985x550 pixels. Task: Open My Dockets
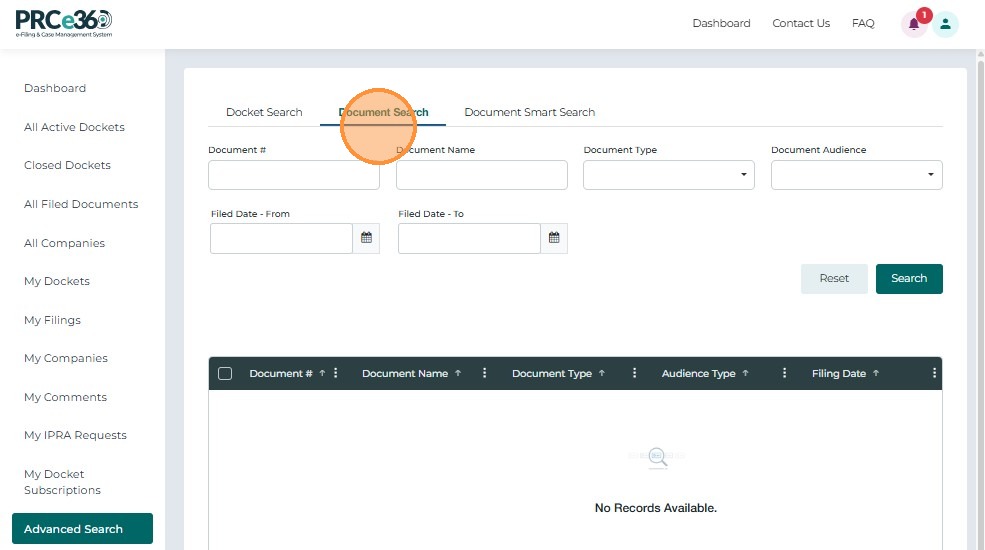pyautogui.click(x=57, y=281)
